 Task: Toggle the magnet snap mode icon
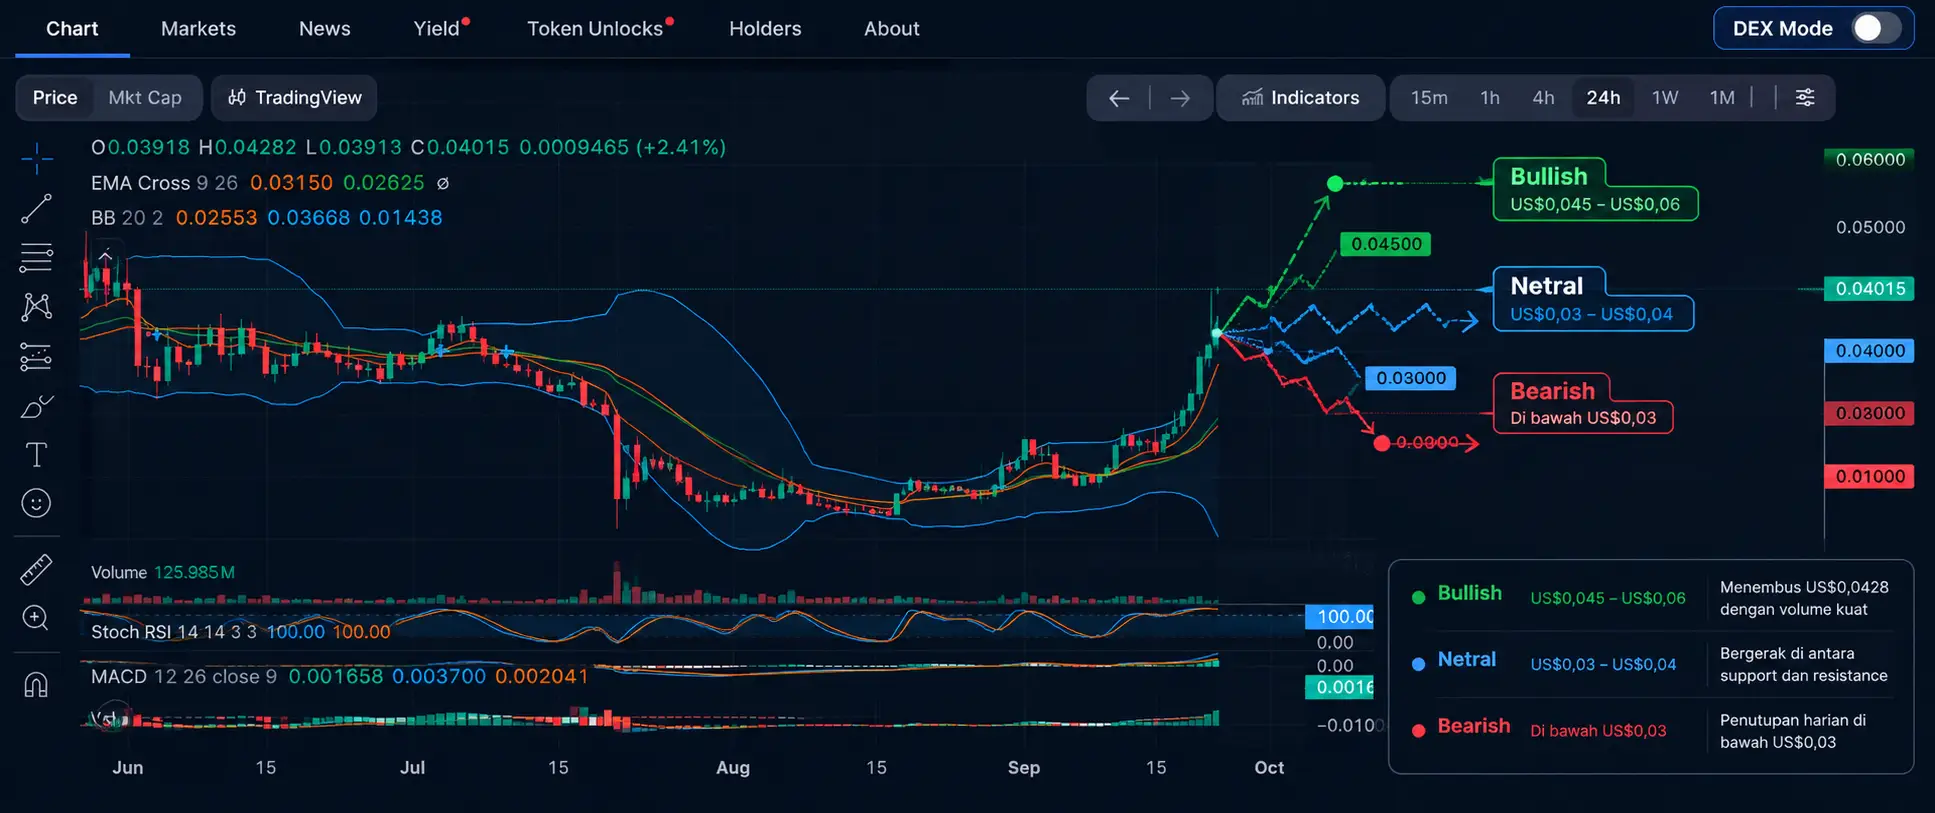(x=36, y=685)
